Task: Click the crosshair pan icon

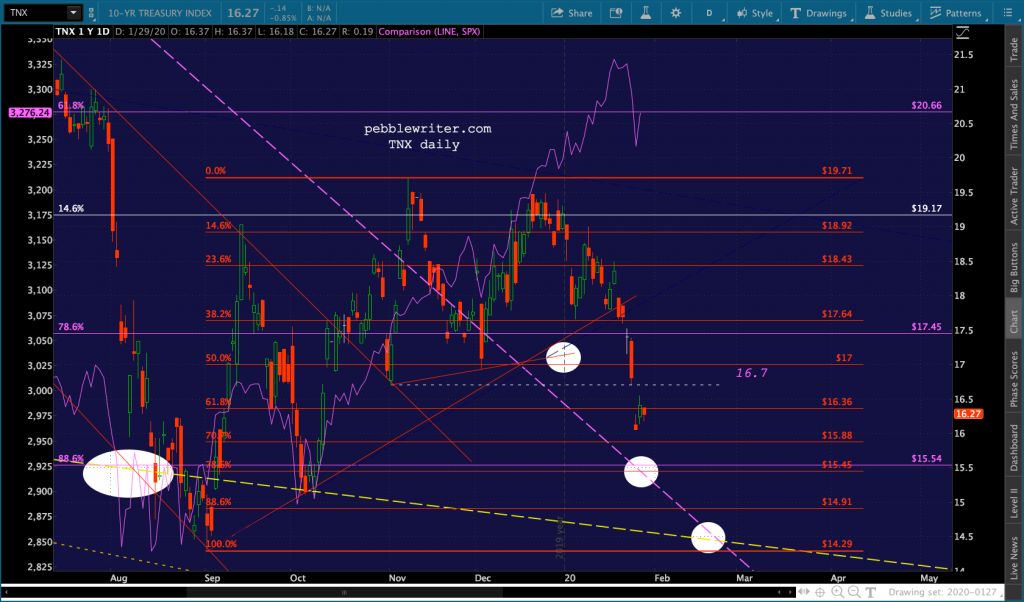Action: point(820,592)
